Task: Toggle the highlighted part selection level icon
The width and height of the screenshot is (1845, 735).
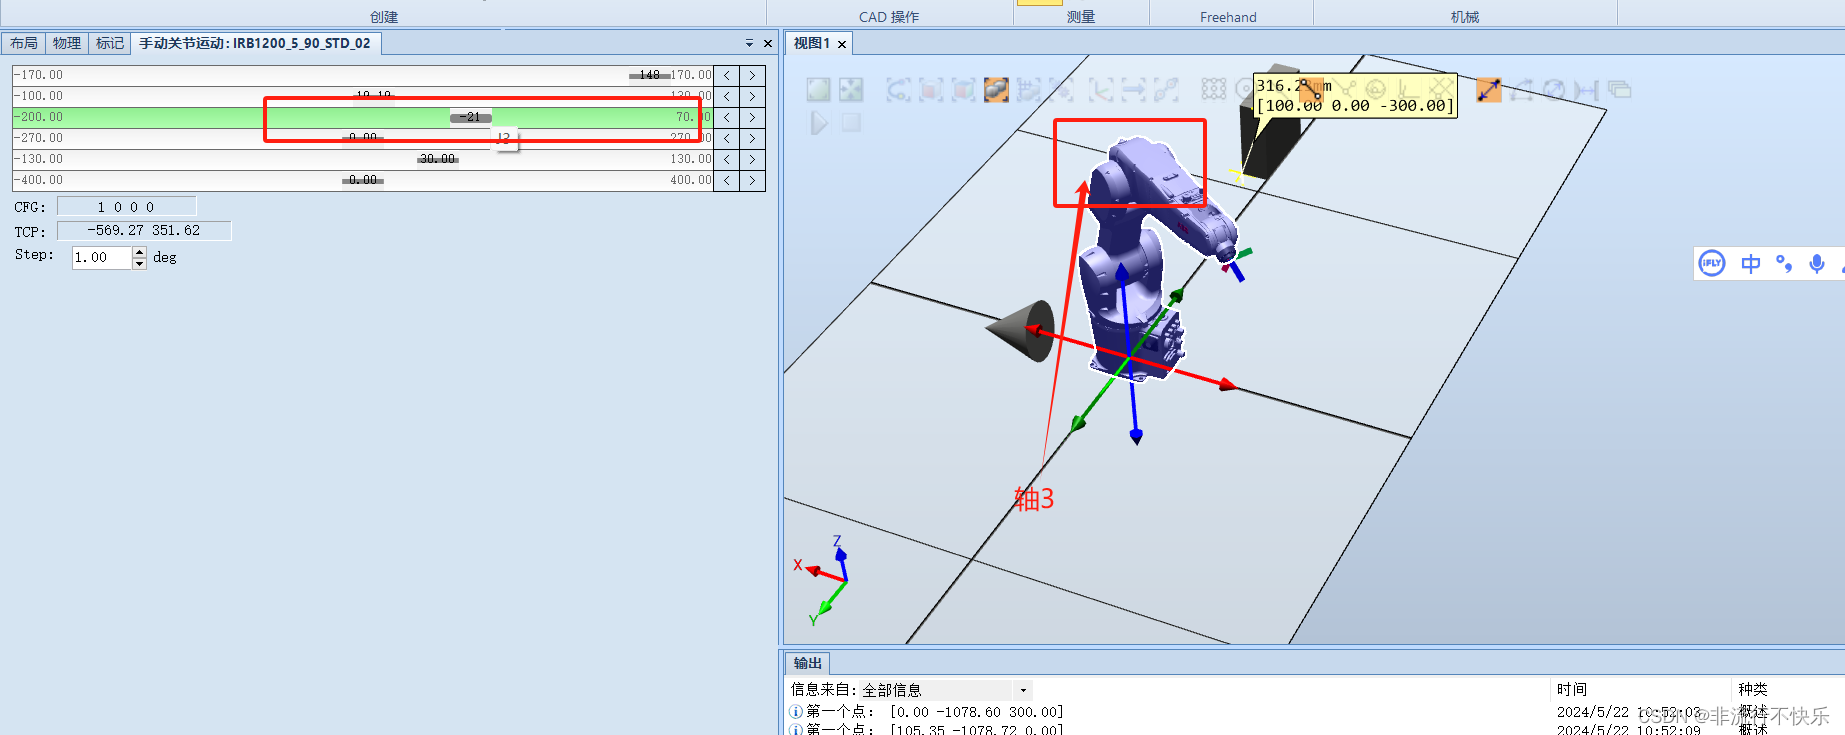Action: tap(996, 90)
